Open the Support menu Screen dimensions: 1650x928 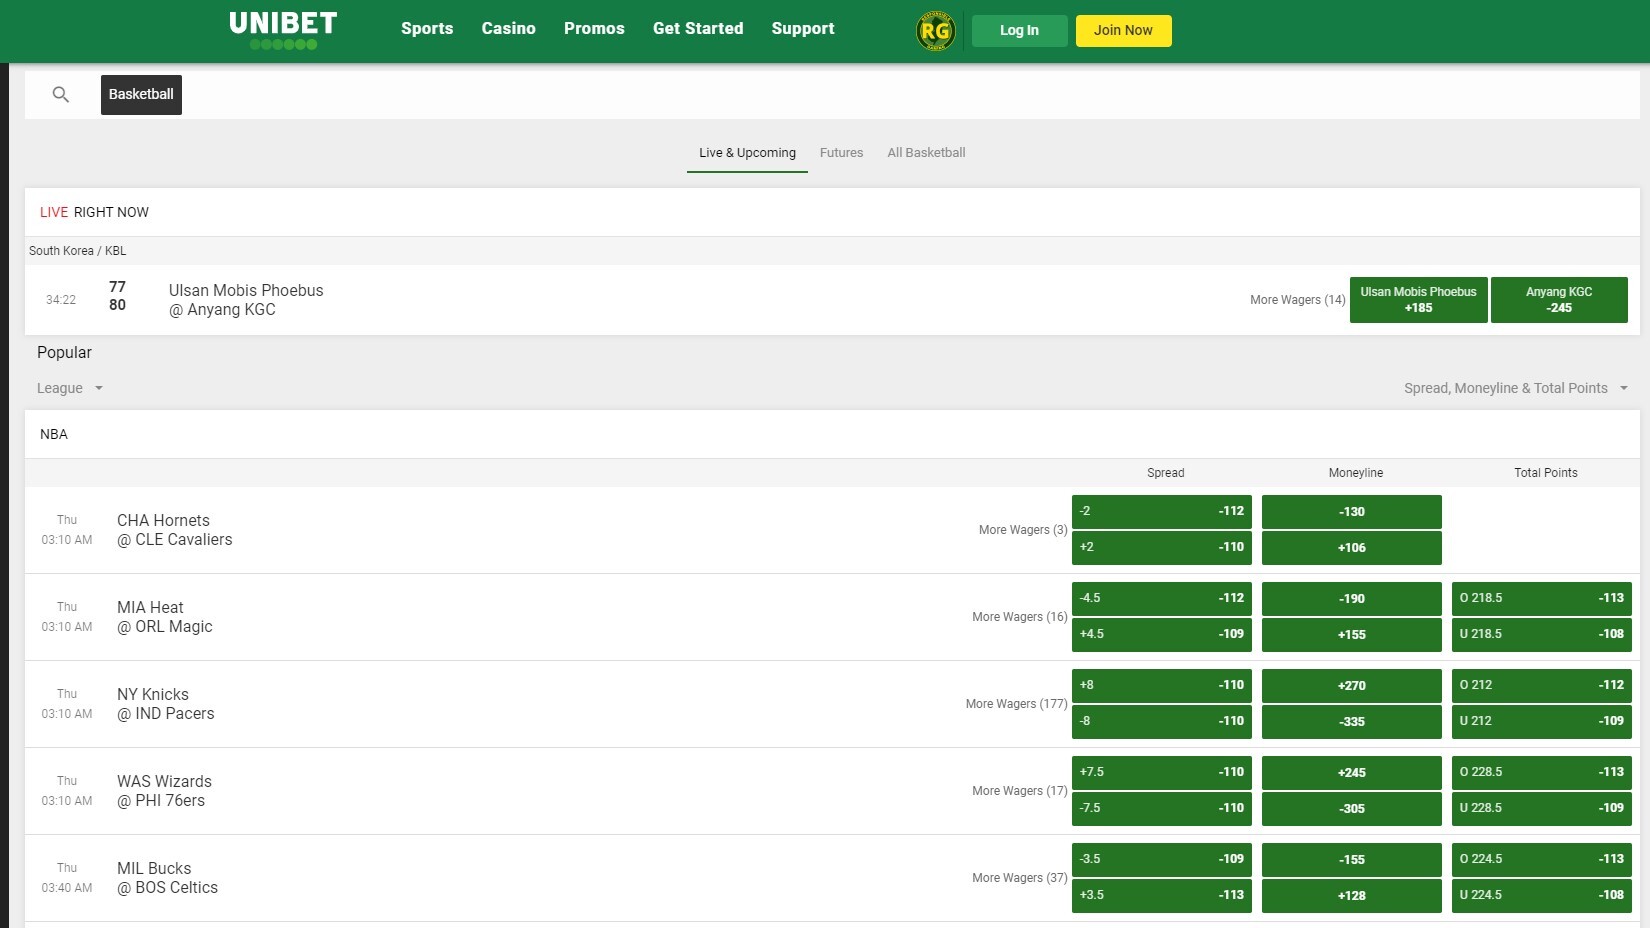(x=803, y=28)
